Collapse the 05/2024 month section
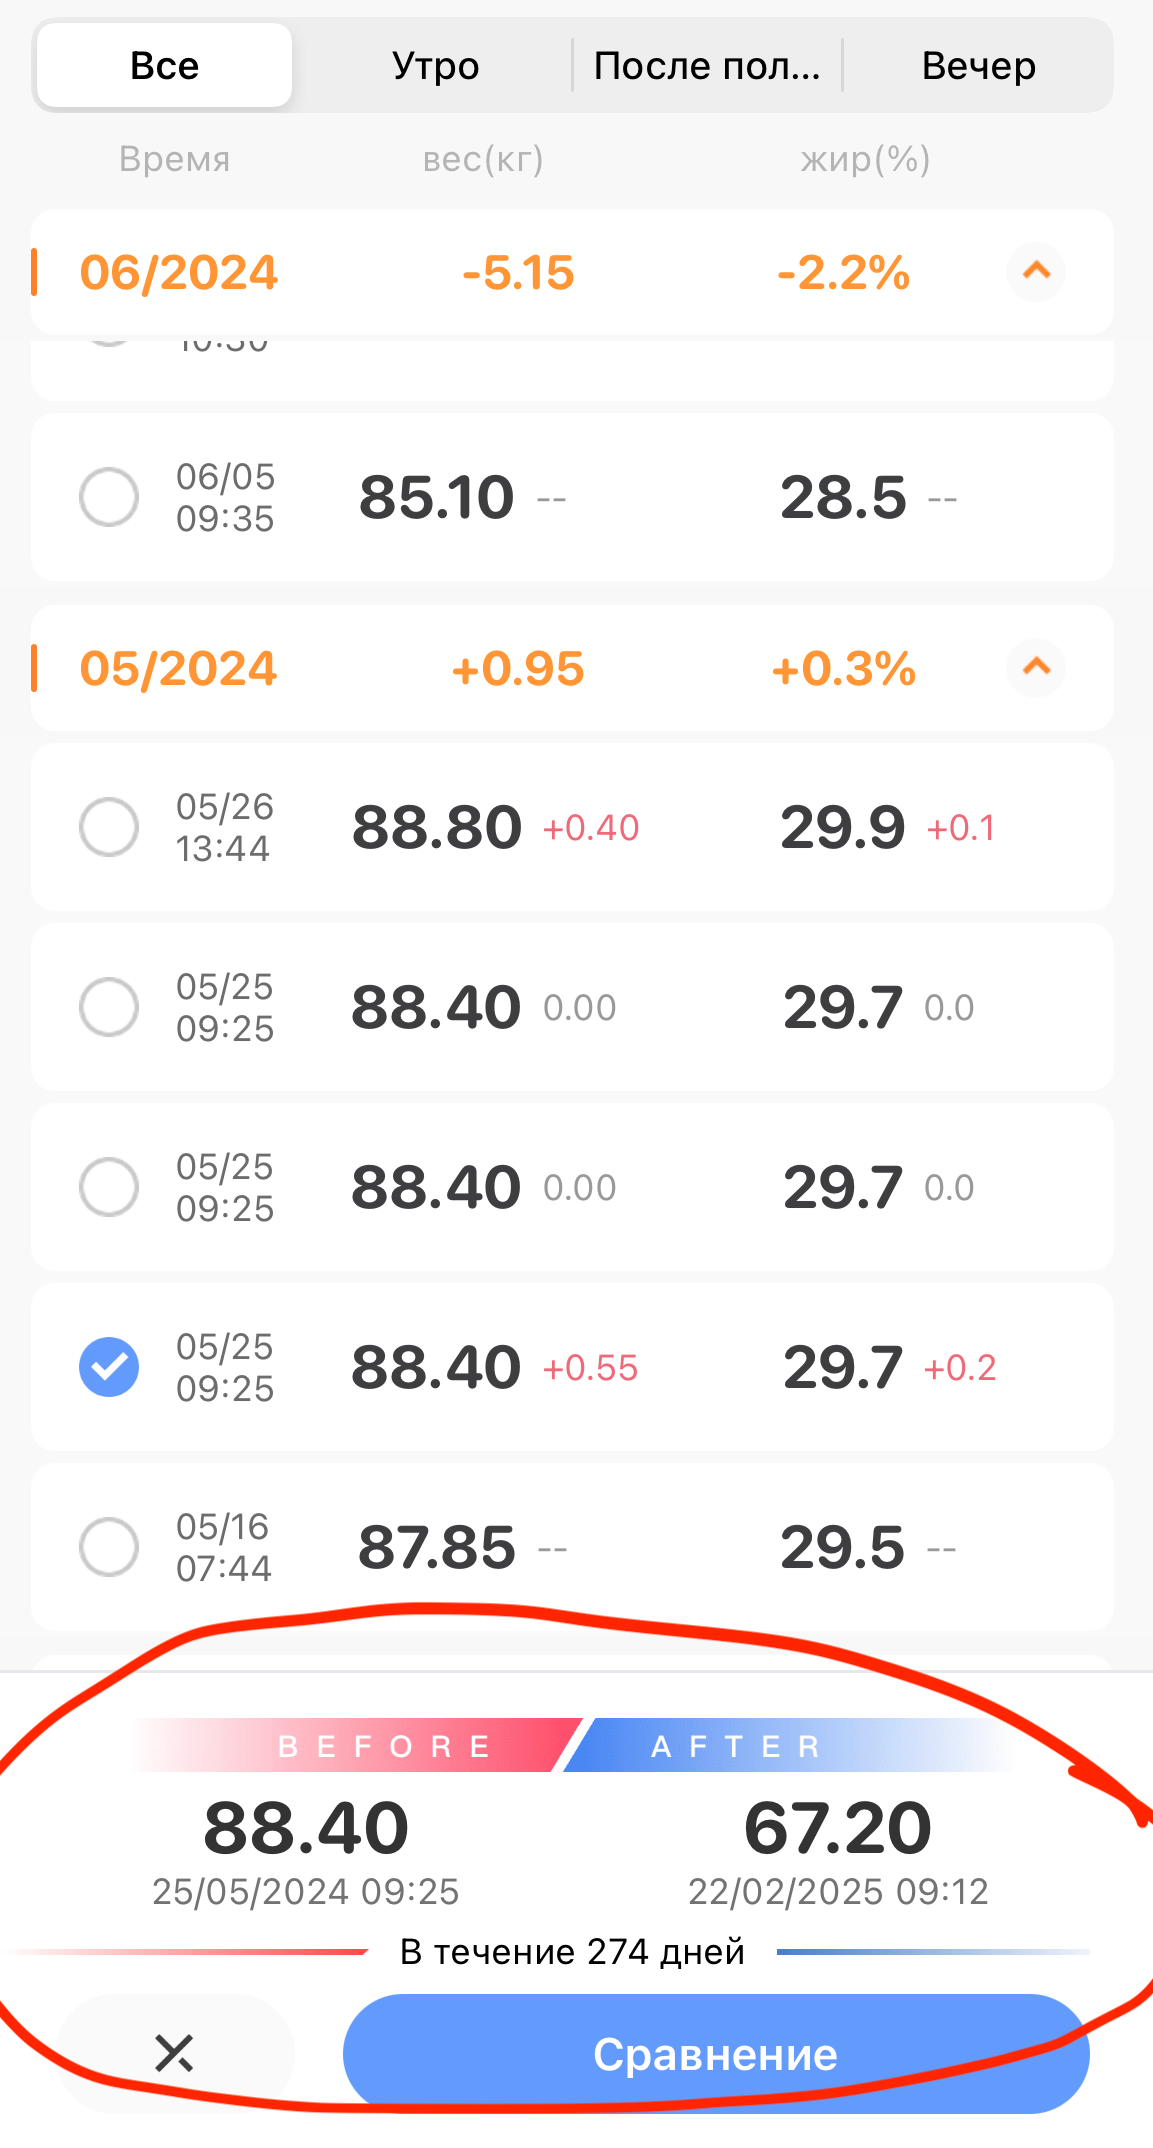 tap(1036, 667)
